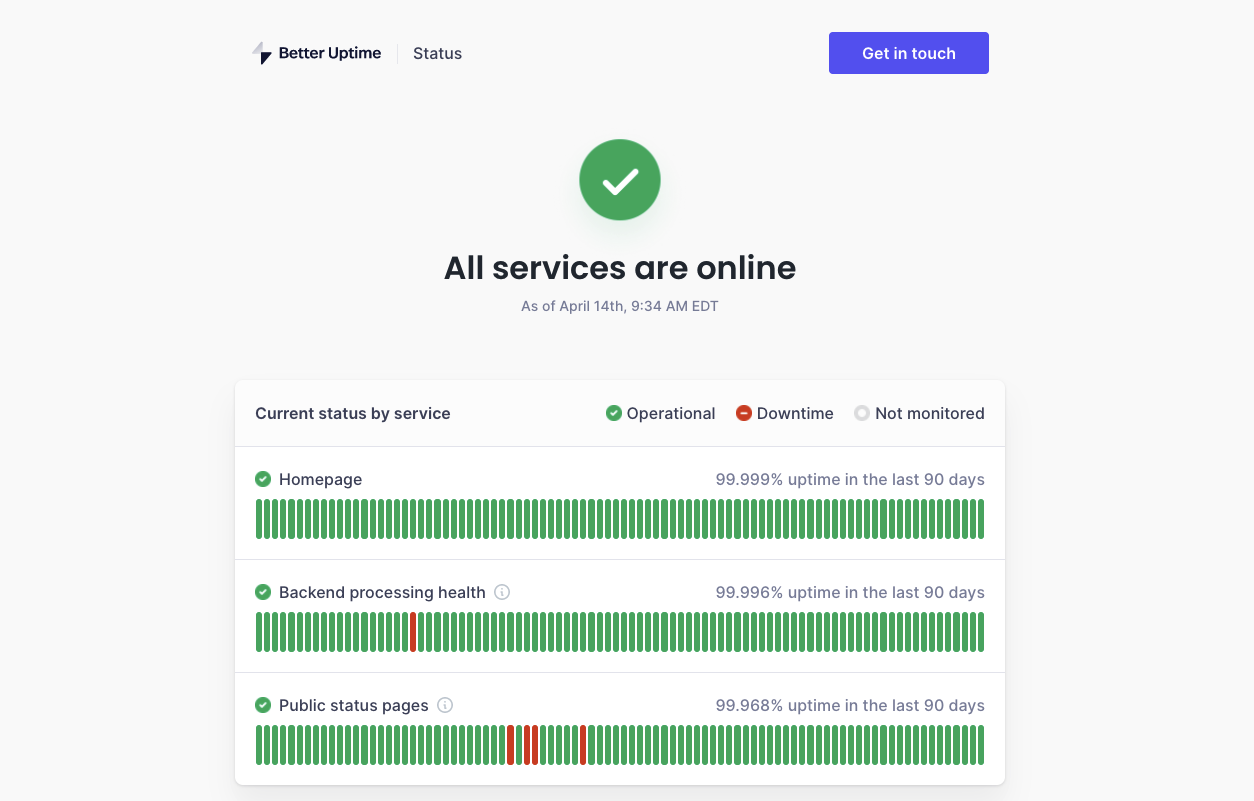
Task: Expand the Backend processing health service row
Action: 619,616
